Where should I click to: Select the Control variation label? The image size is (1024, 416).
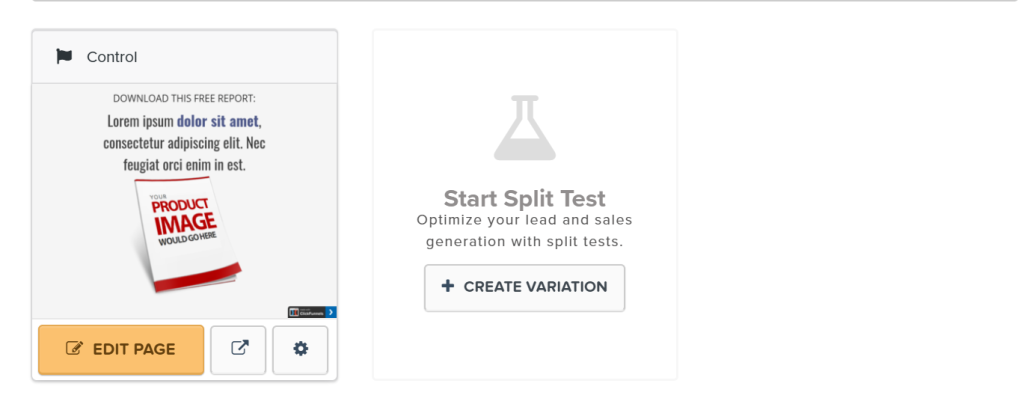coord(112,57)
